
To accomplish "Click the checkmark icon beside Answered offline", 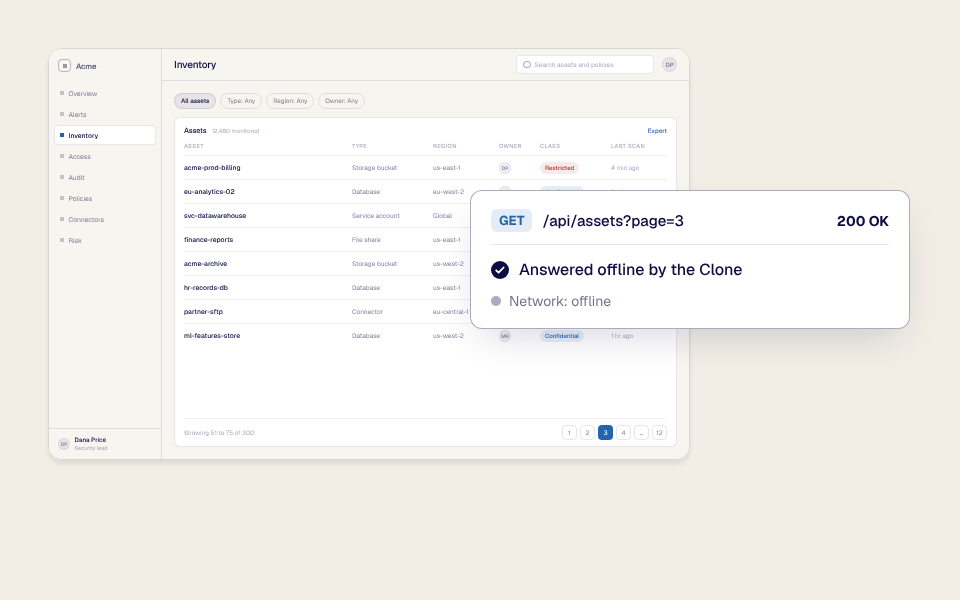I will point(500,270).
